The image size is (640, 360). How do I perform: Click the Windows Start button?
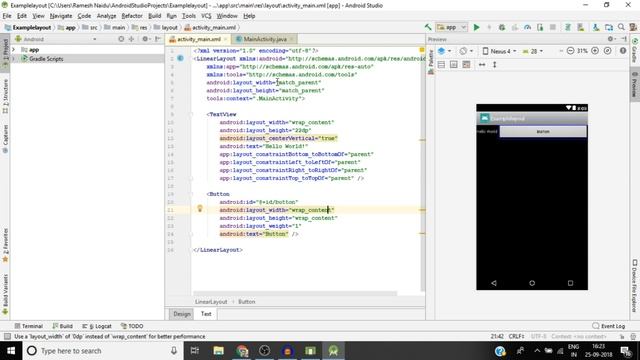coord(11,351)
